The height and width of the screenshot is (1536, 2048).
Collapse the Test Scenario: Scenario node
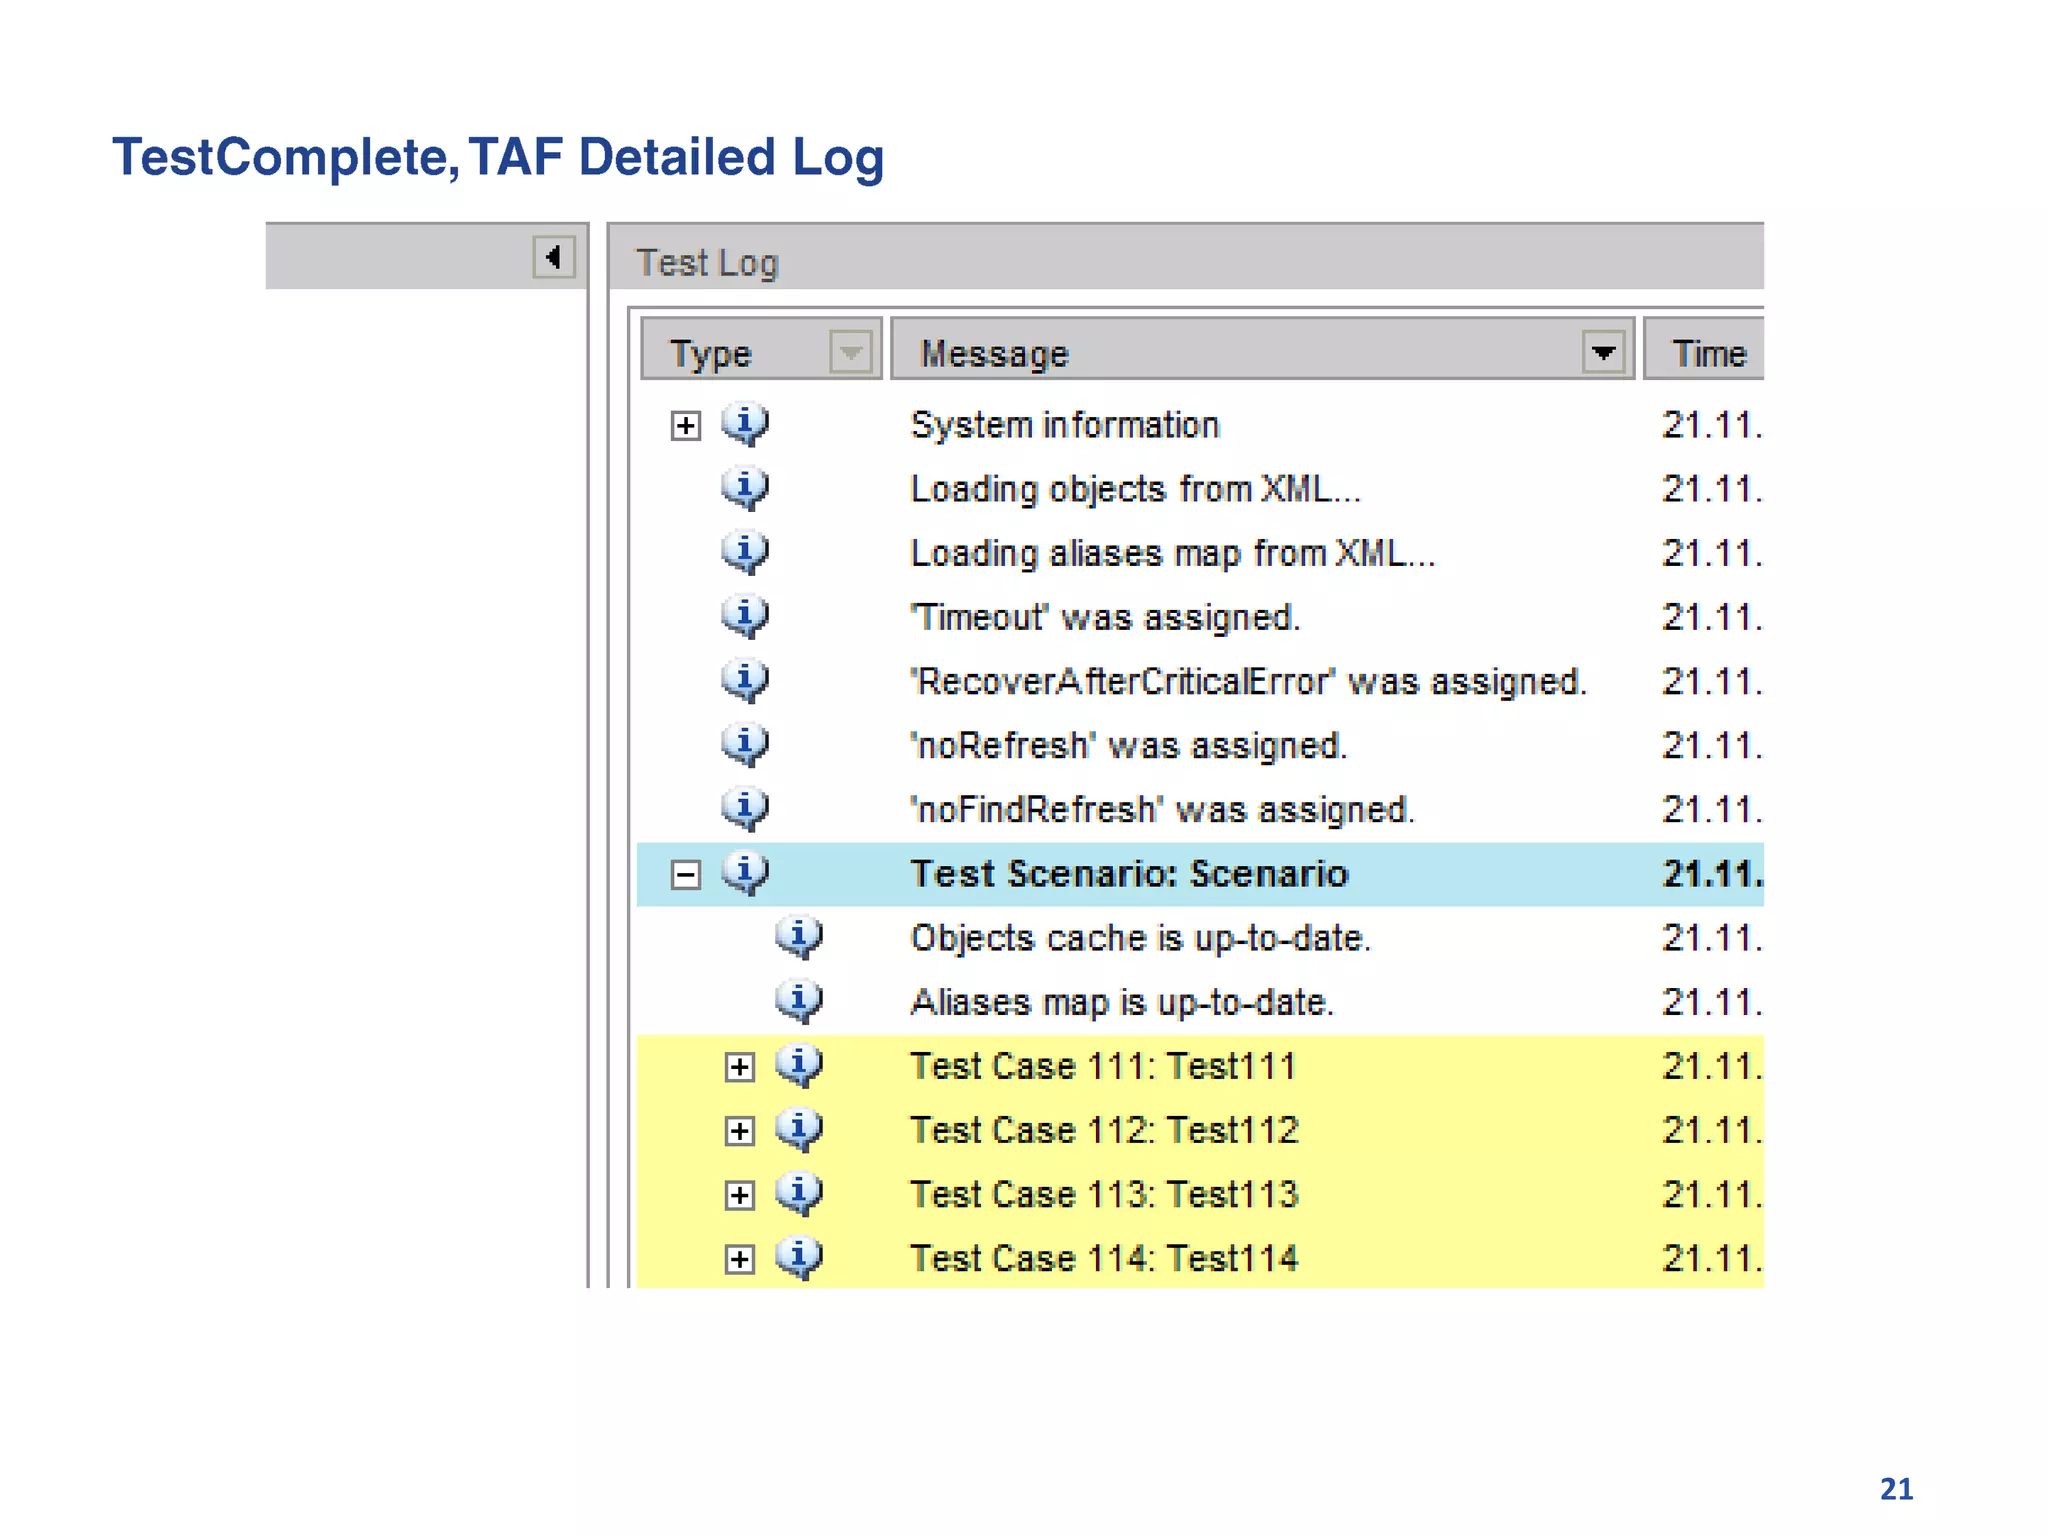(686, 875)
